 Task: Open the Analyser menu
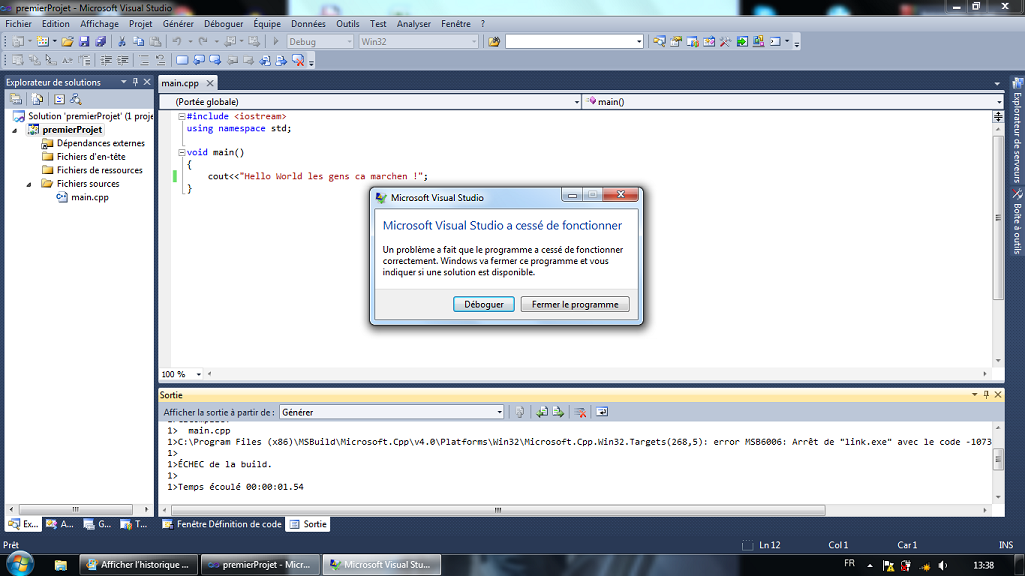click(x=414, y=24)
